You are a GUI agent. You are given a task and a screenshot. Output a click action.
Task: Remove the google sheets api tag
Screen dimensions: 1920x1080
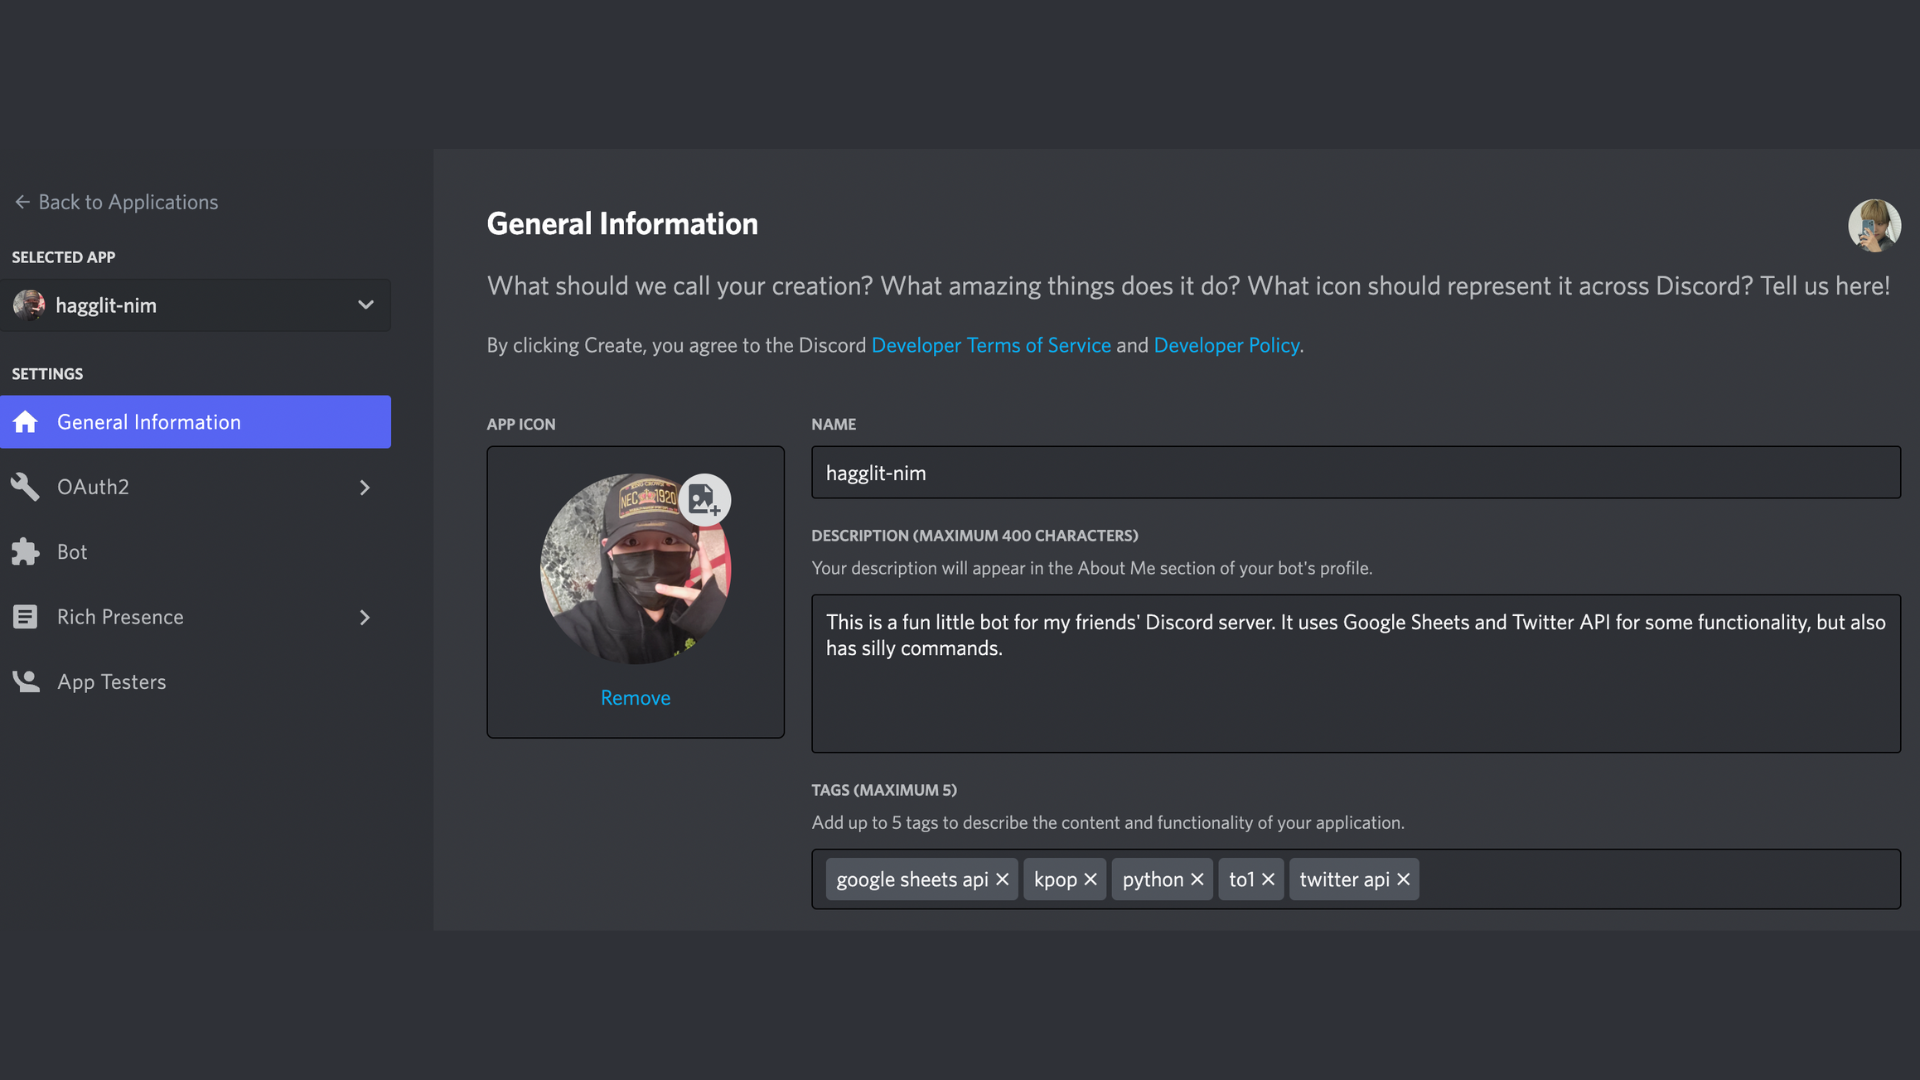point(1002,880)
